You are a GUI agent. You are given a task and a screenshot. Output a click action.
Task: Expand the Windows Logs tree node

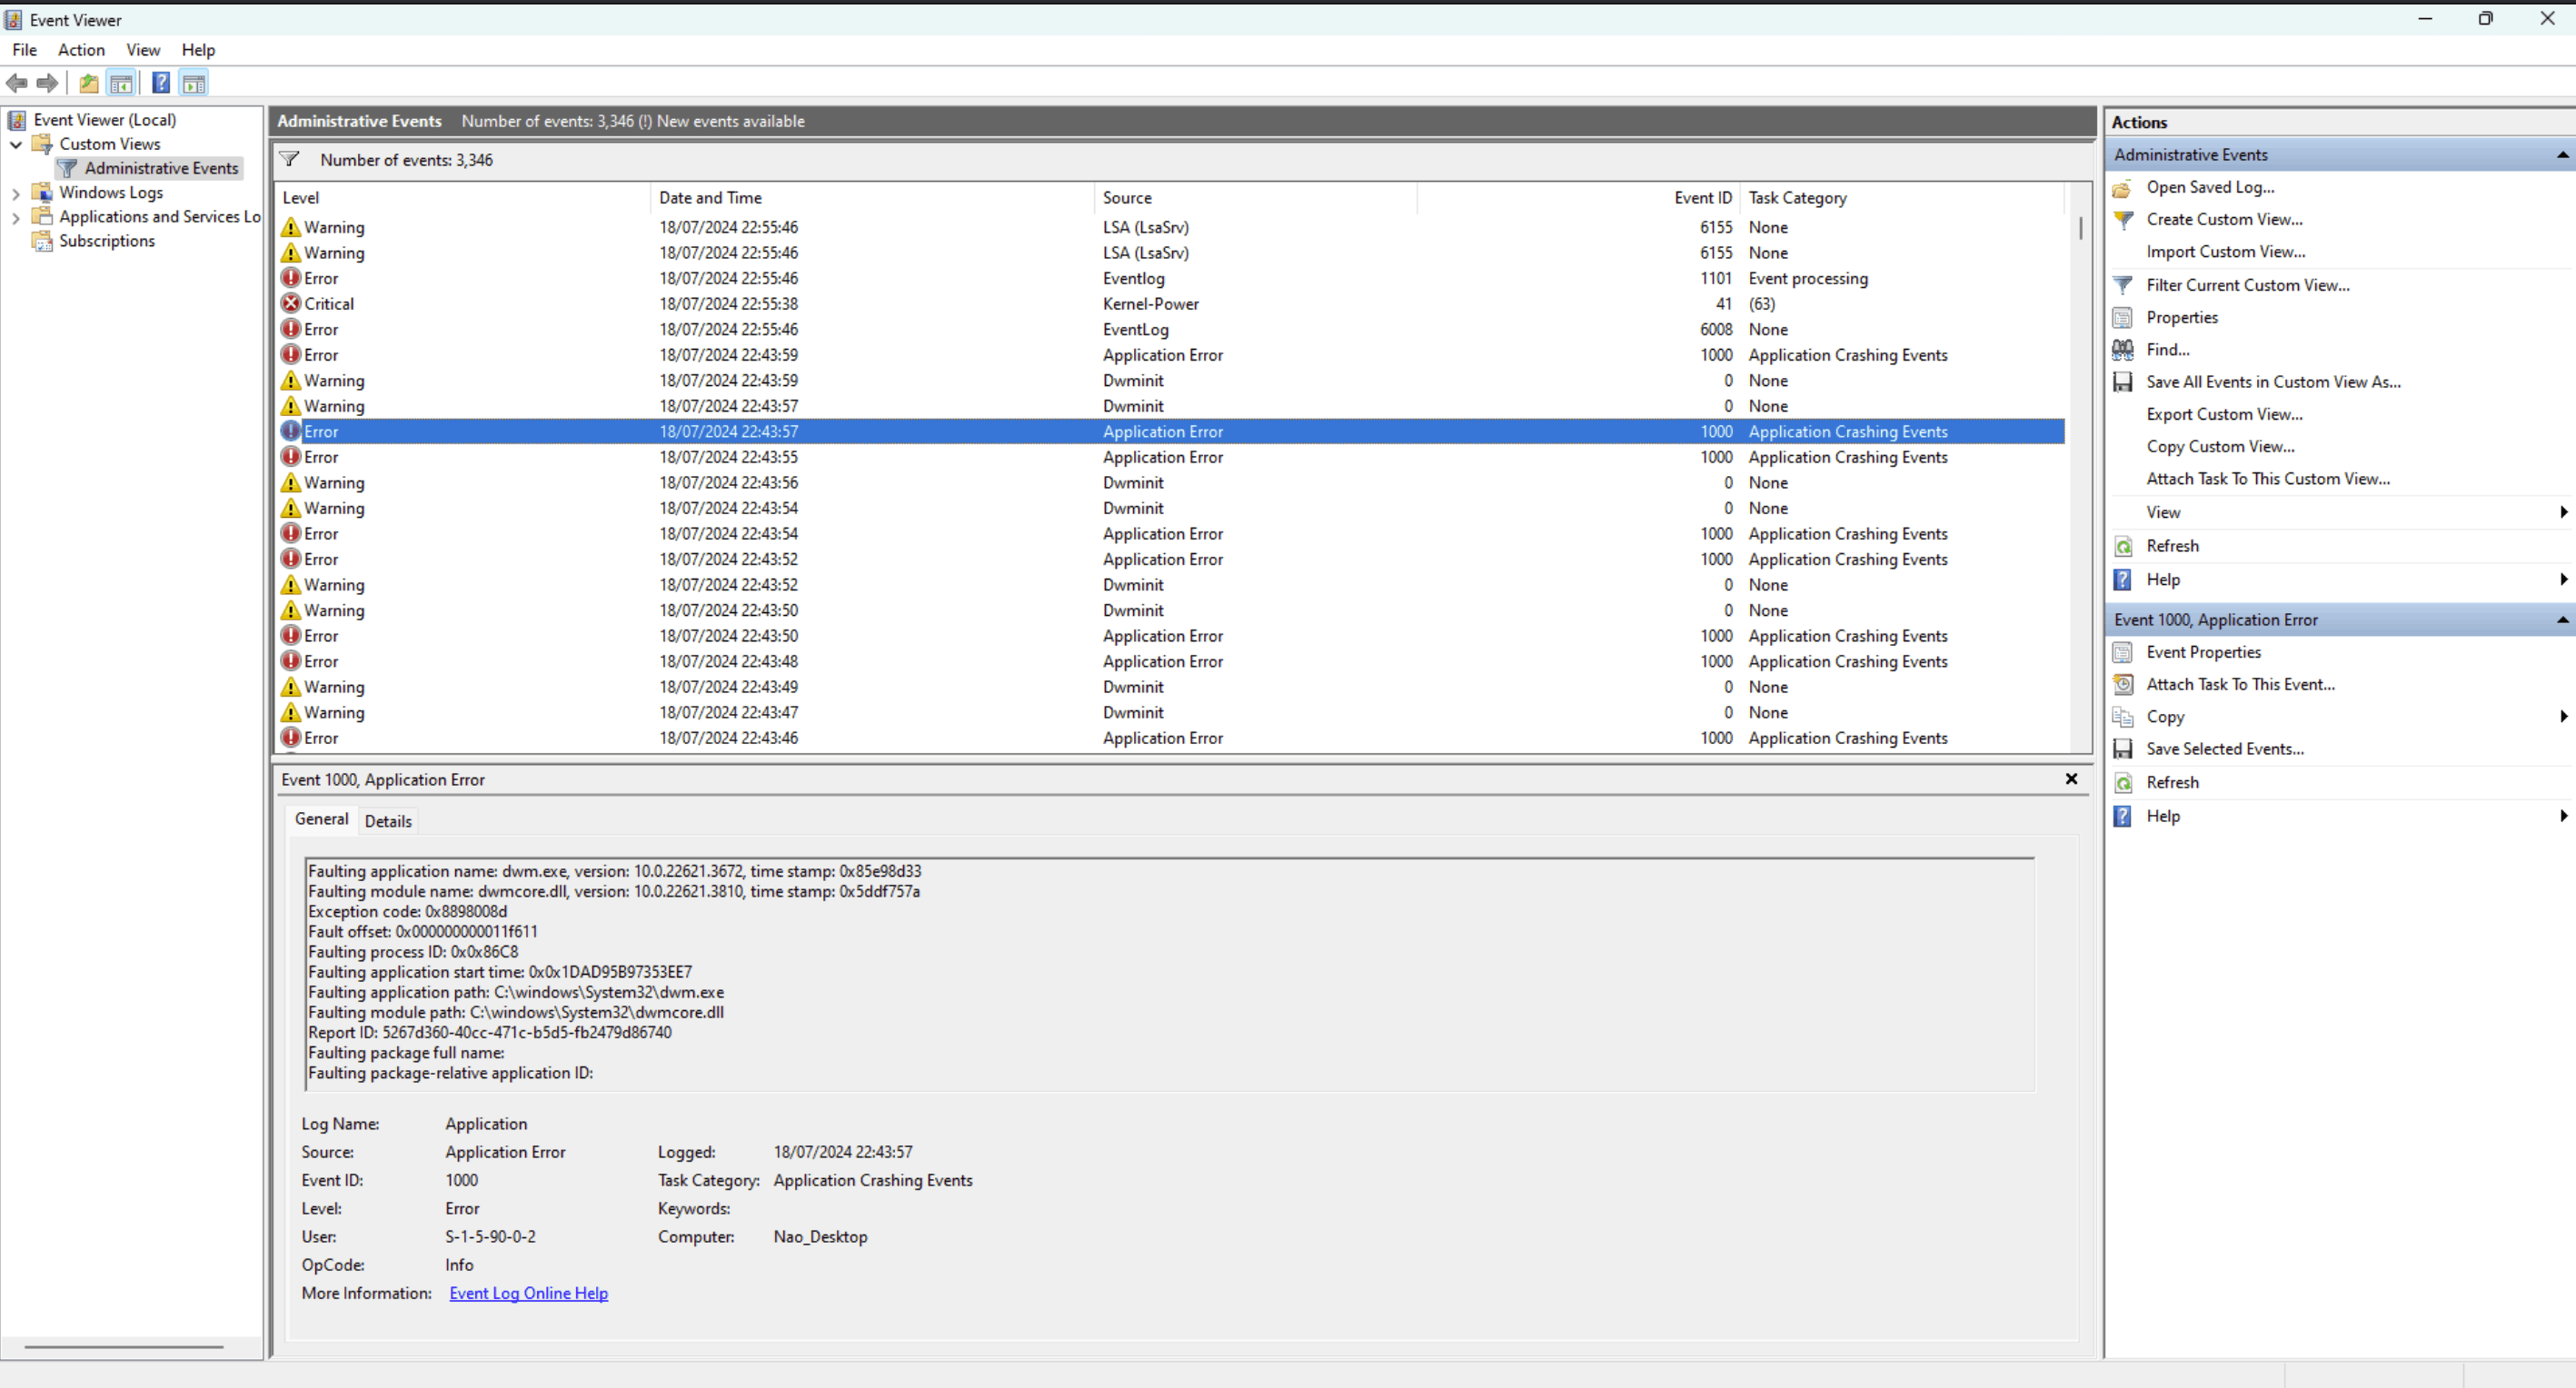pos(16,193)
